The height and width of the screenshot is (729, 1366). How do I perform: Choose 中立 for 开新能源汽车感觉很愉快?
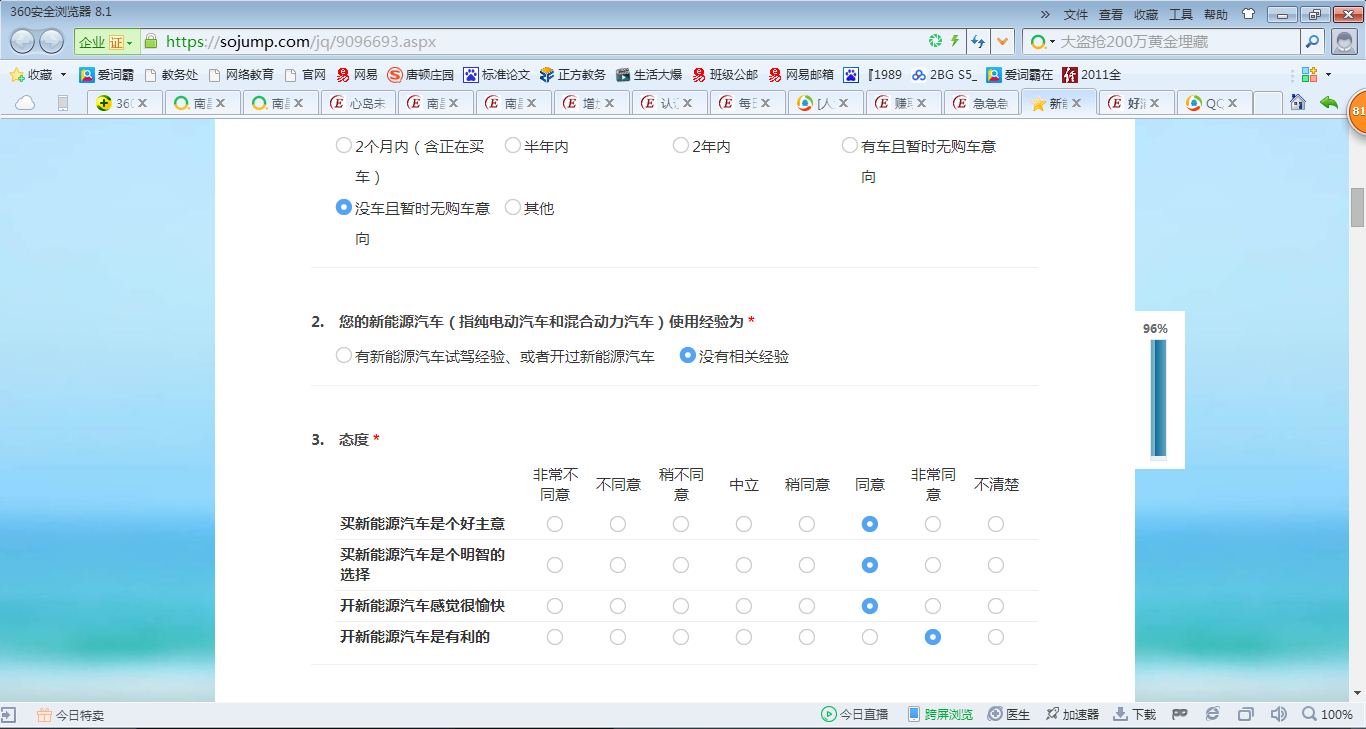(744, 606)
